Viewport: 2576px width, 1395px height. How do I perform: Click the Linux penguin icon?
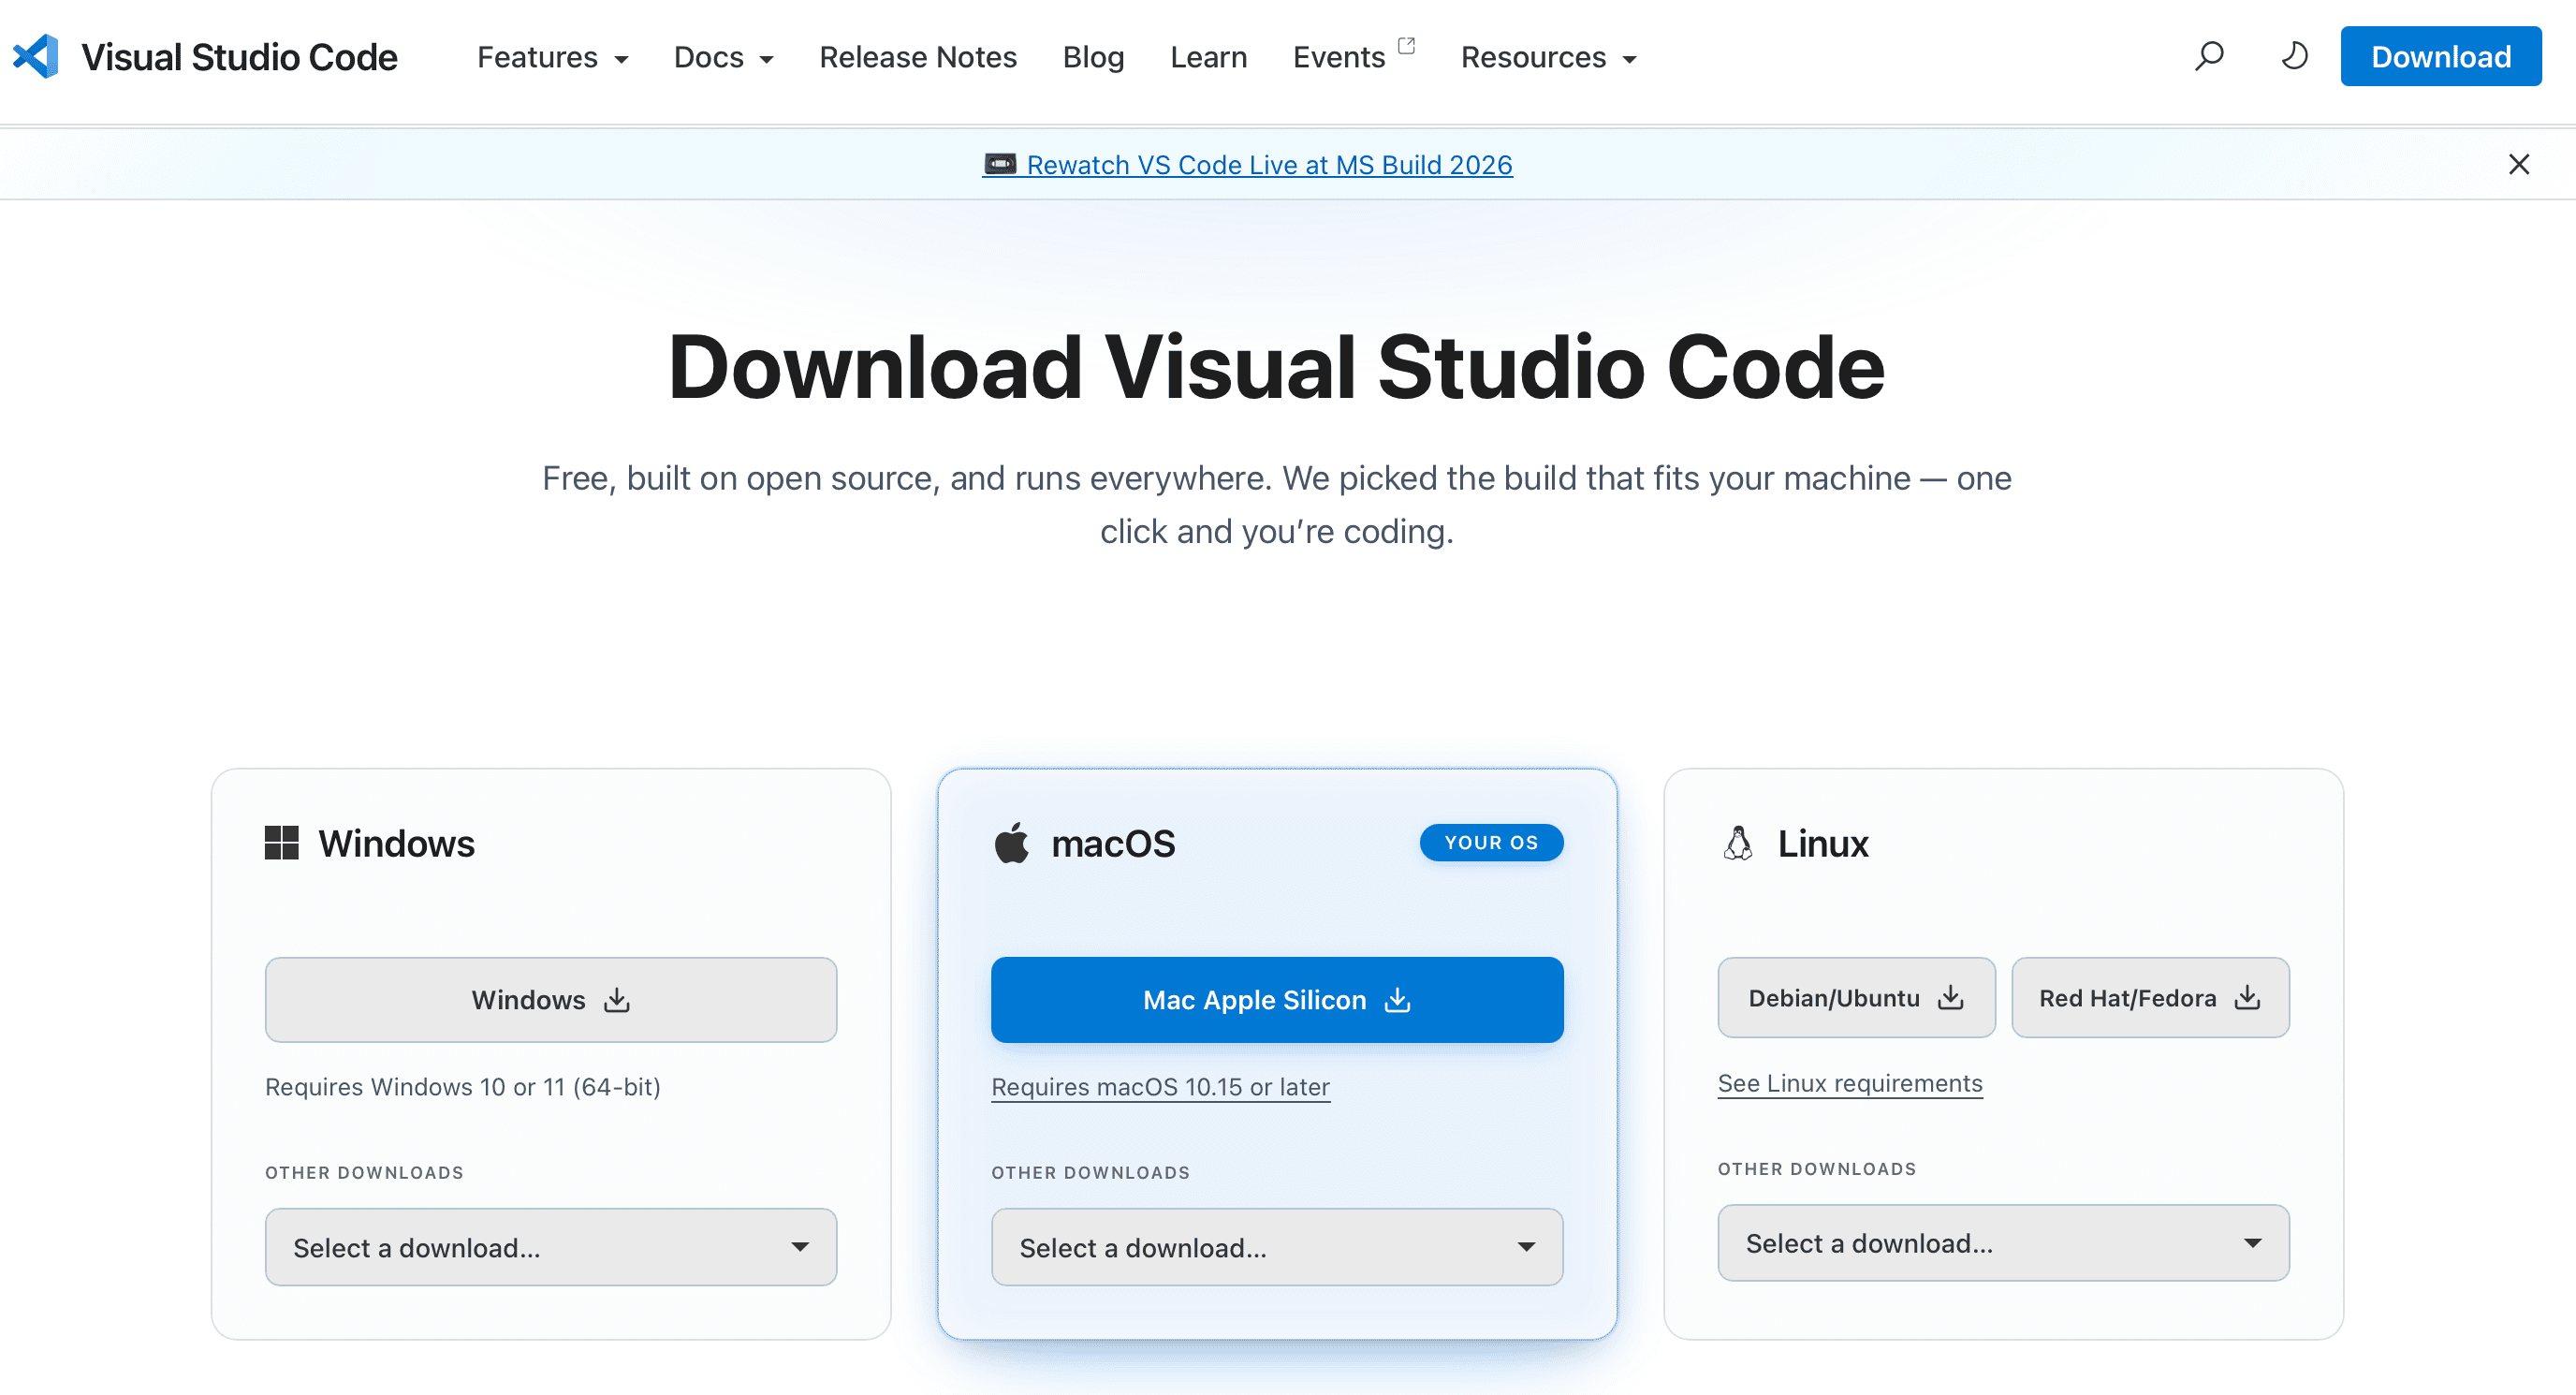click(x=1738, y=842)
